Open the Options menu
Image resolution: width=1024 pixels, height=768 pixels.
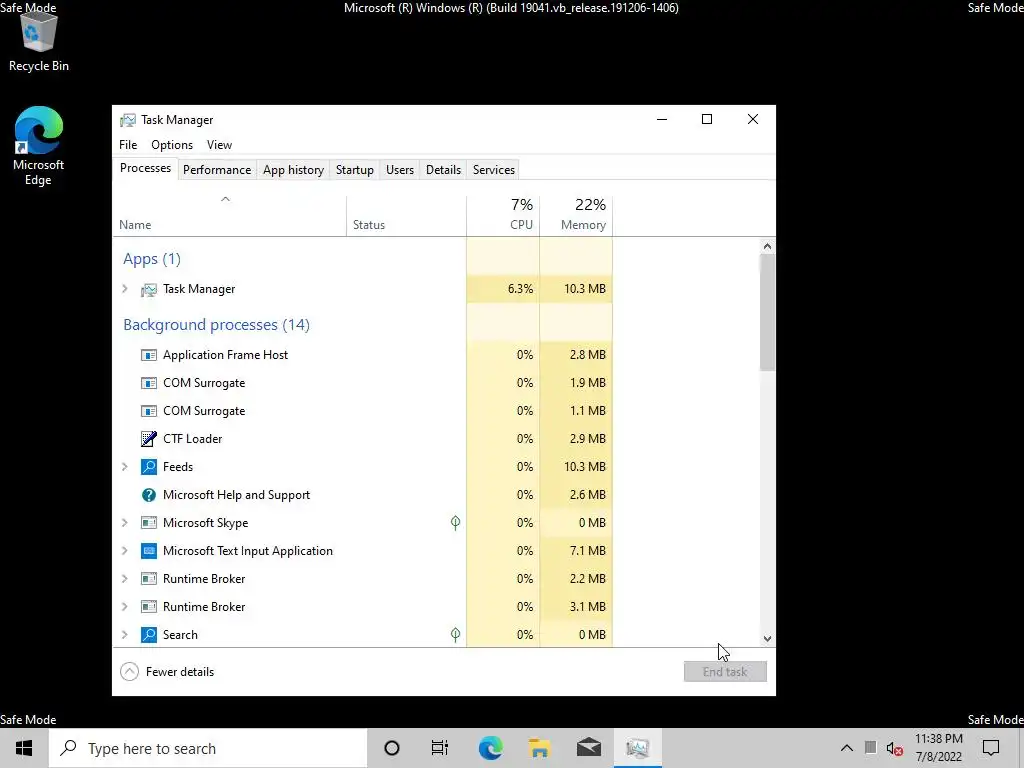coord(172,145)
